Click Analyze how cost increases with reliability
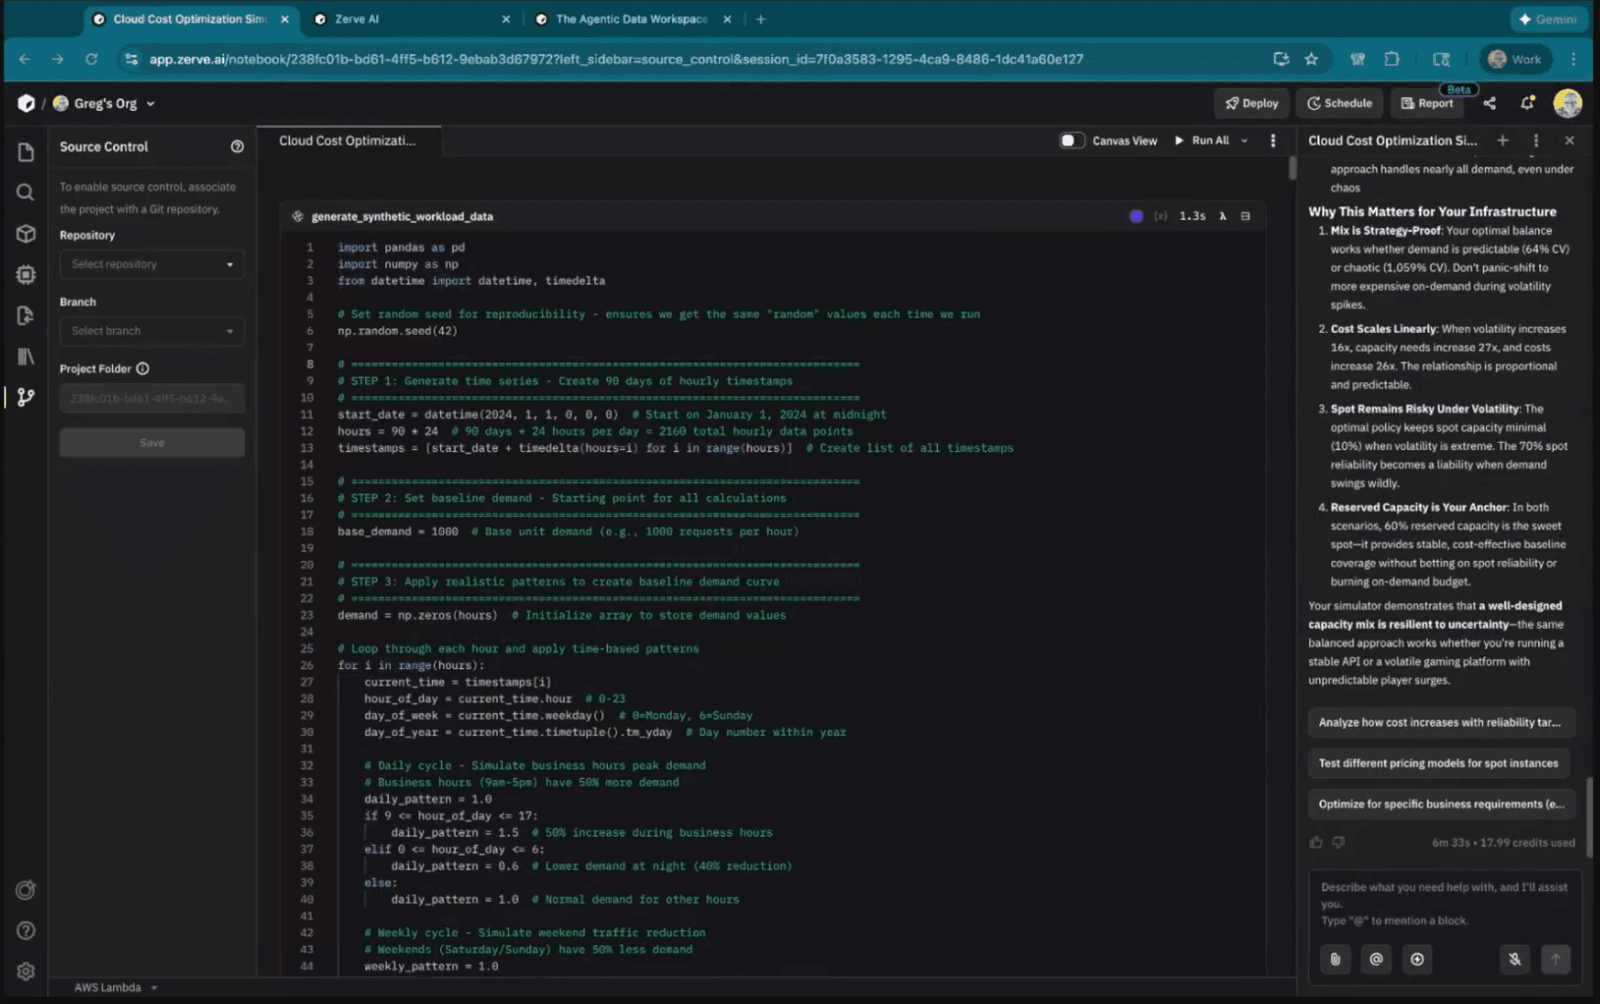The width and height of the screenshot is (1600, 1004). tap(1440, 722)
